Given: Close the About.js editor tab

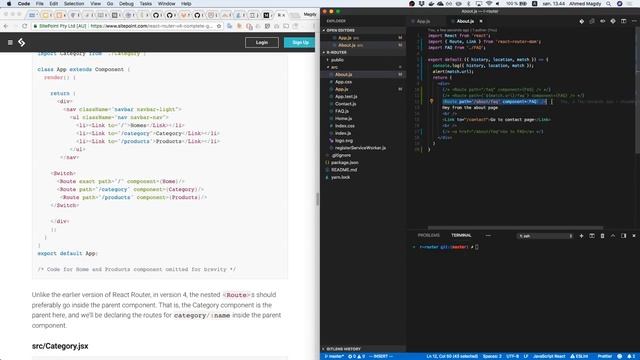Looking at the screenshot, I should pyautogui.click(x=481, y=21).
